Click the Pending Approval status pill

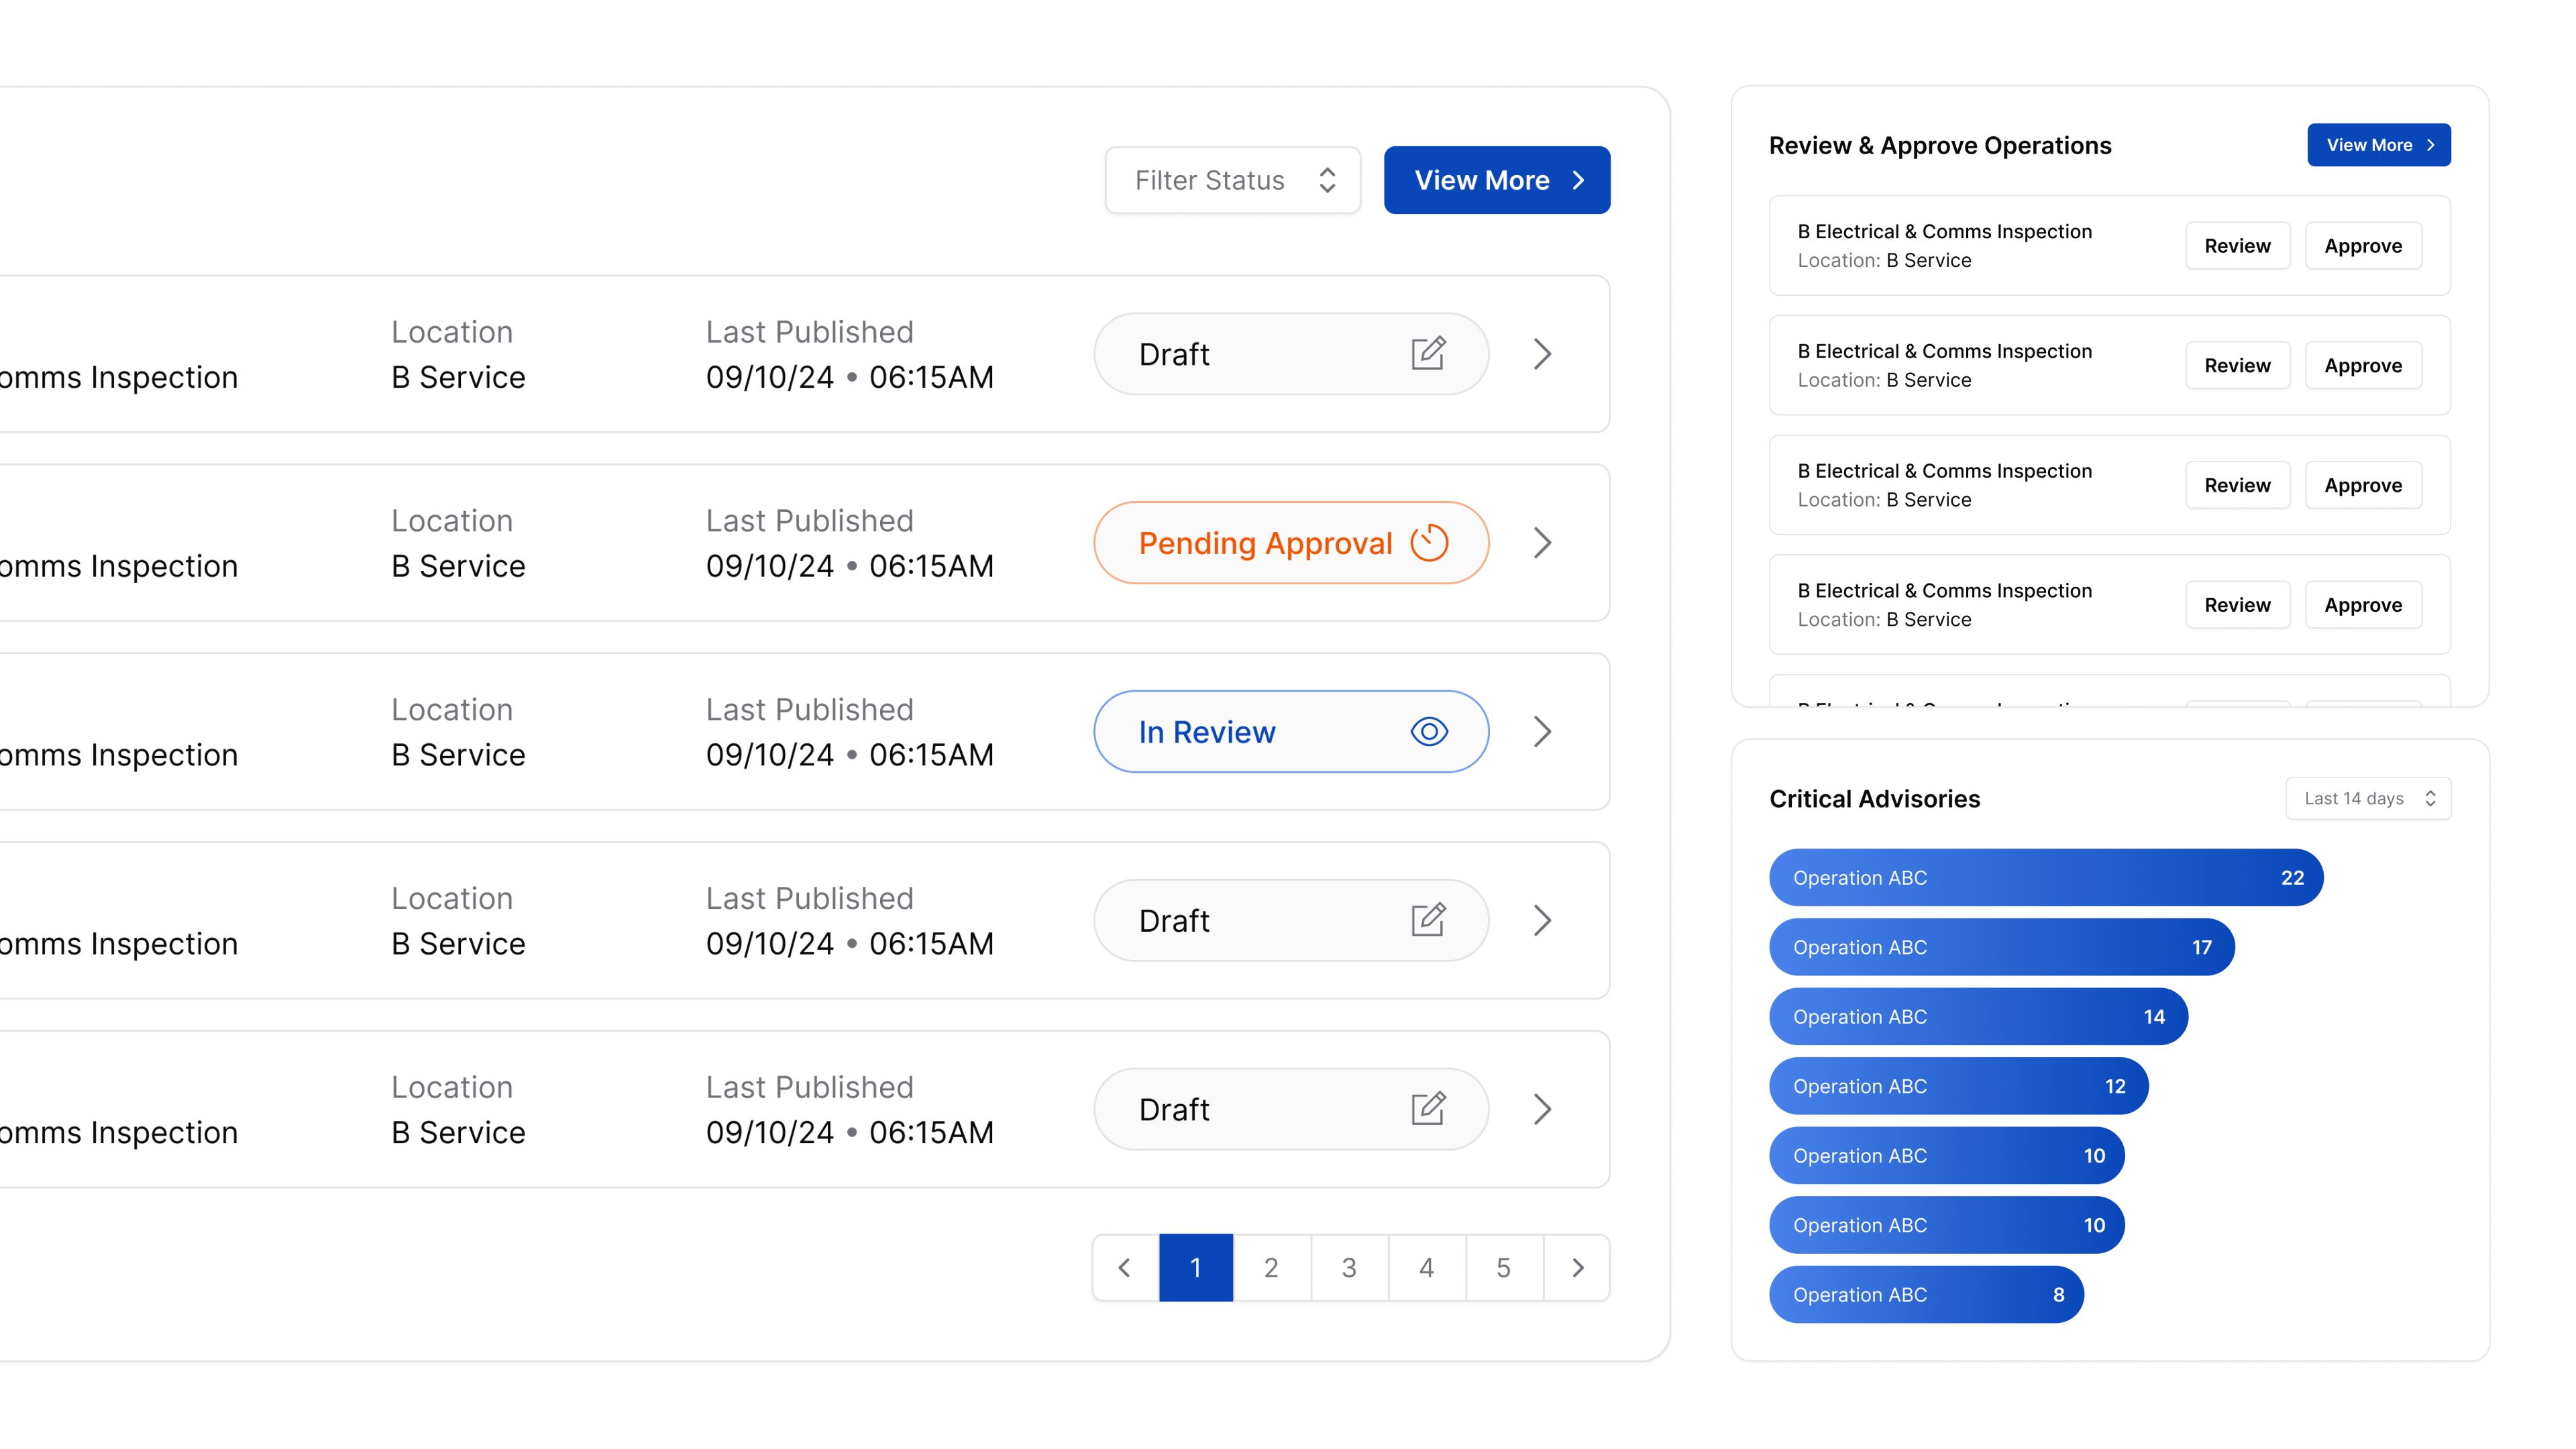[x=1290, y=542]
